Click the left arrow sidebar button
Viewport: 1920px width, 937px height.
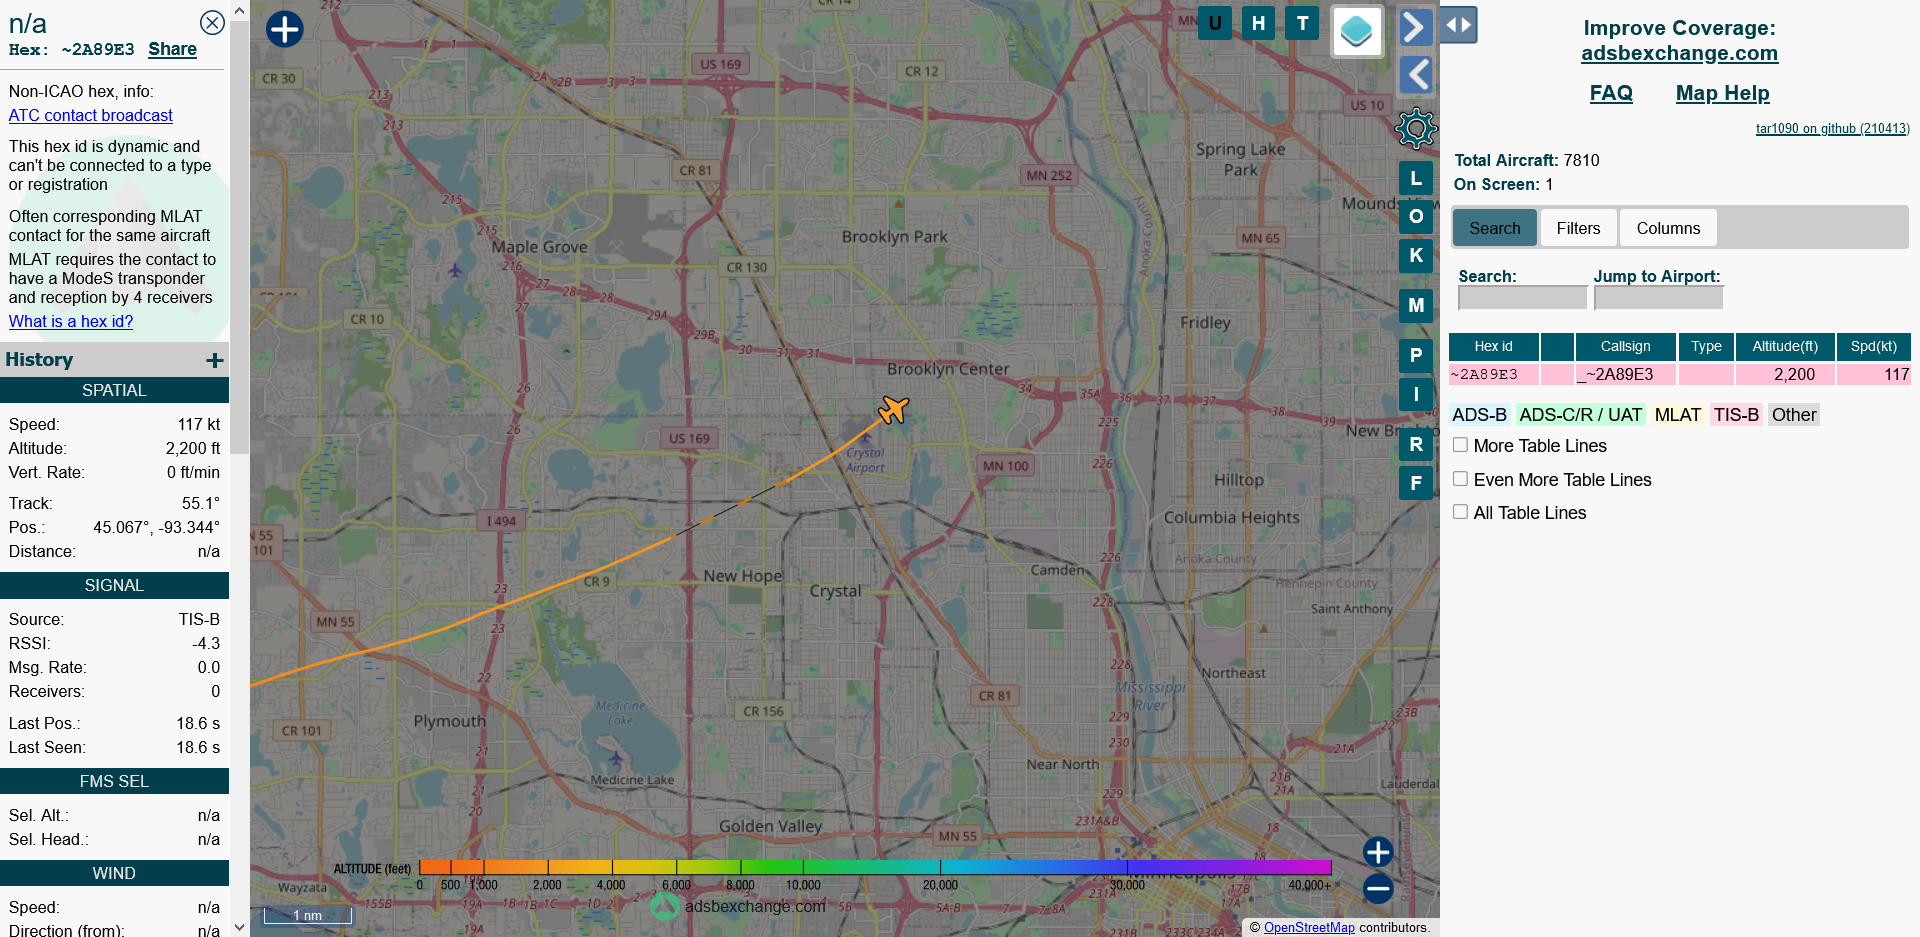[1415, 74]
